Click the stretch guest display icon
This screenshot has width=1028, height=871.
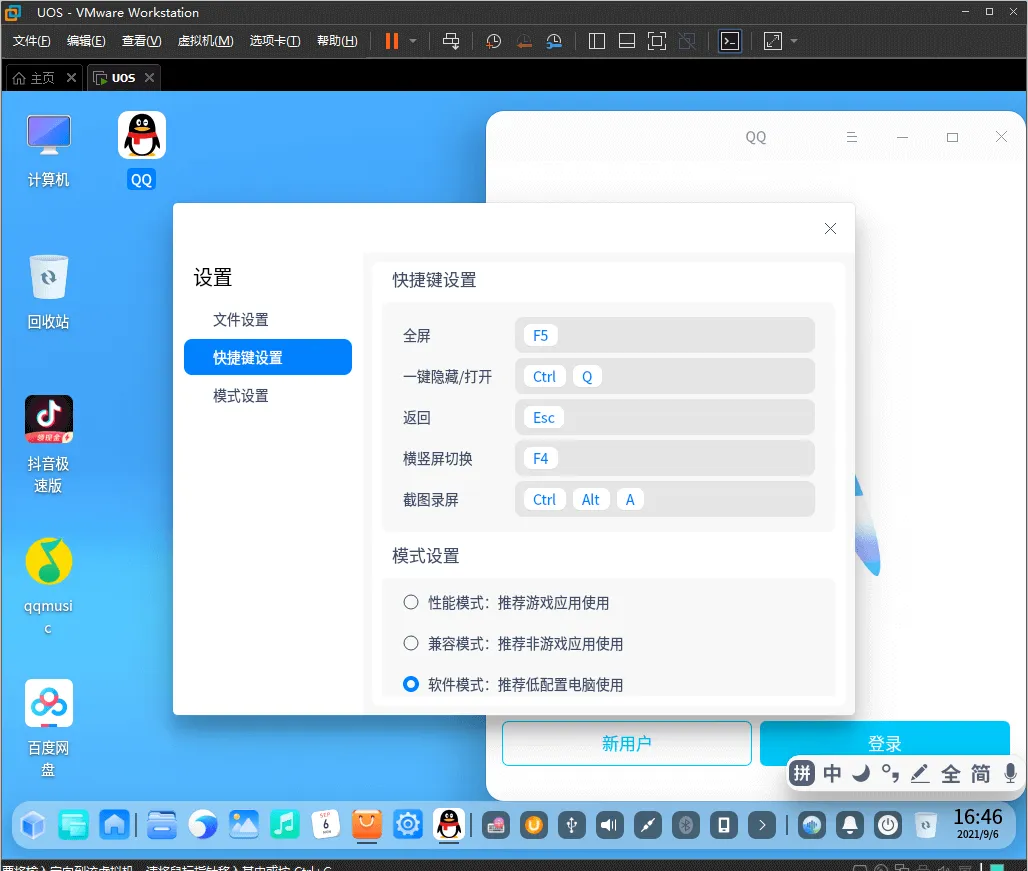(773, 41)
